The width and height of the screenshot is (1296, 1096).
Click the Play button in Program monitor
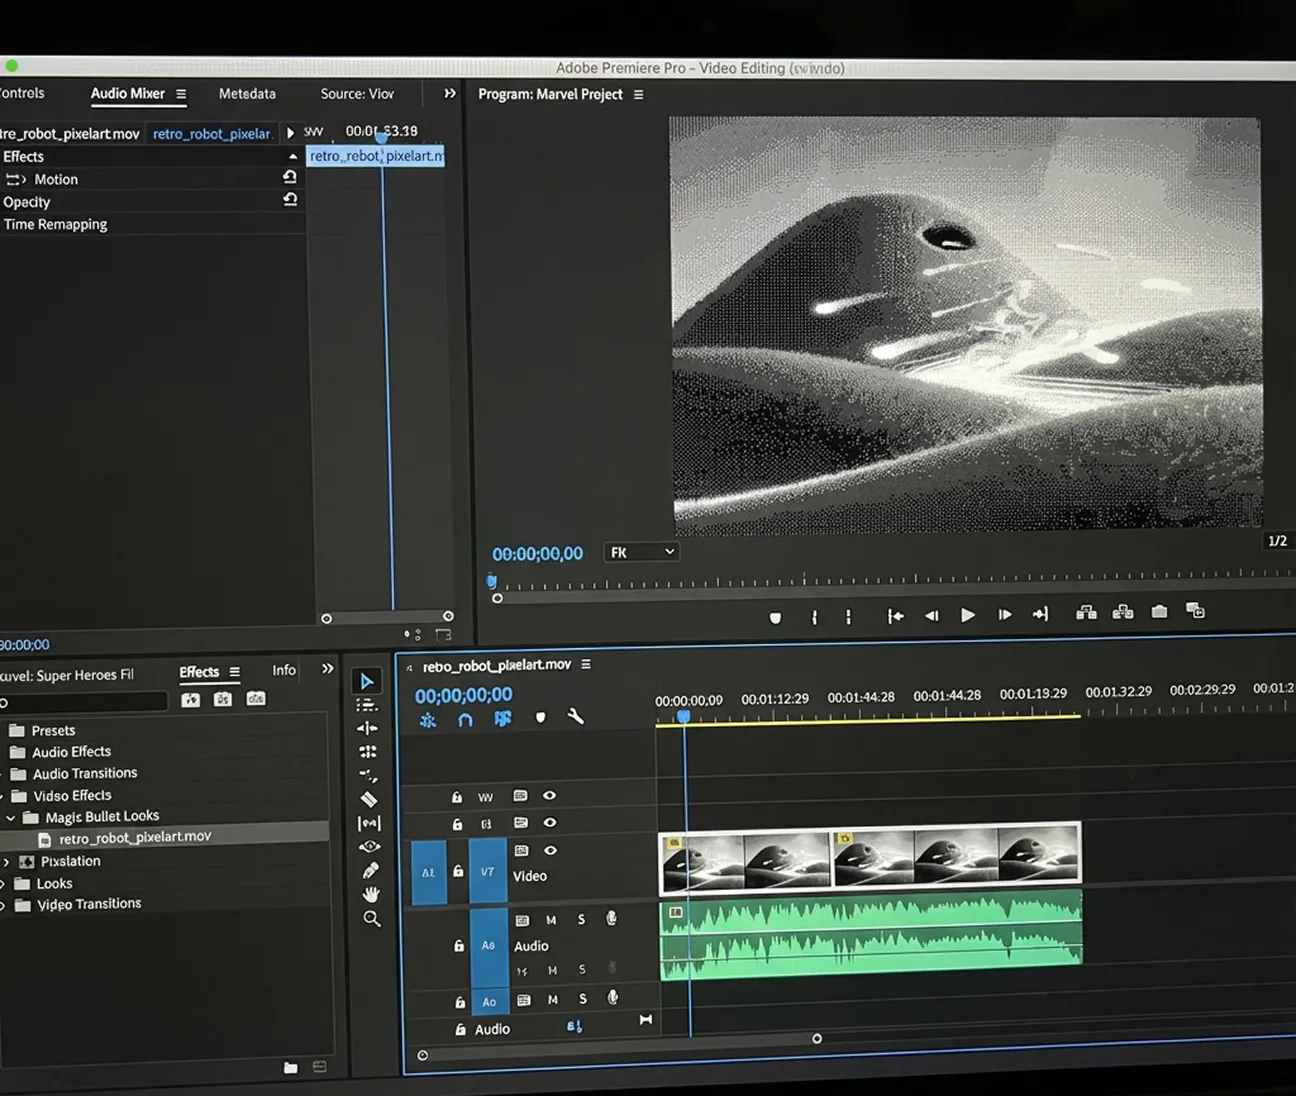tap(967, 615)
